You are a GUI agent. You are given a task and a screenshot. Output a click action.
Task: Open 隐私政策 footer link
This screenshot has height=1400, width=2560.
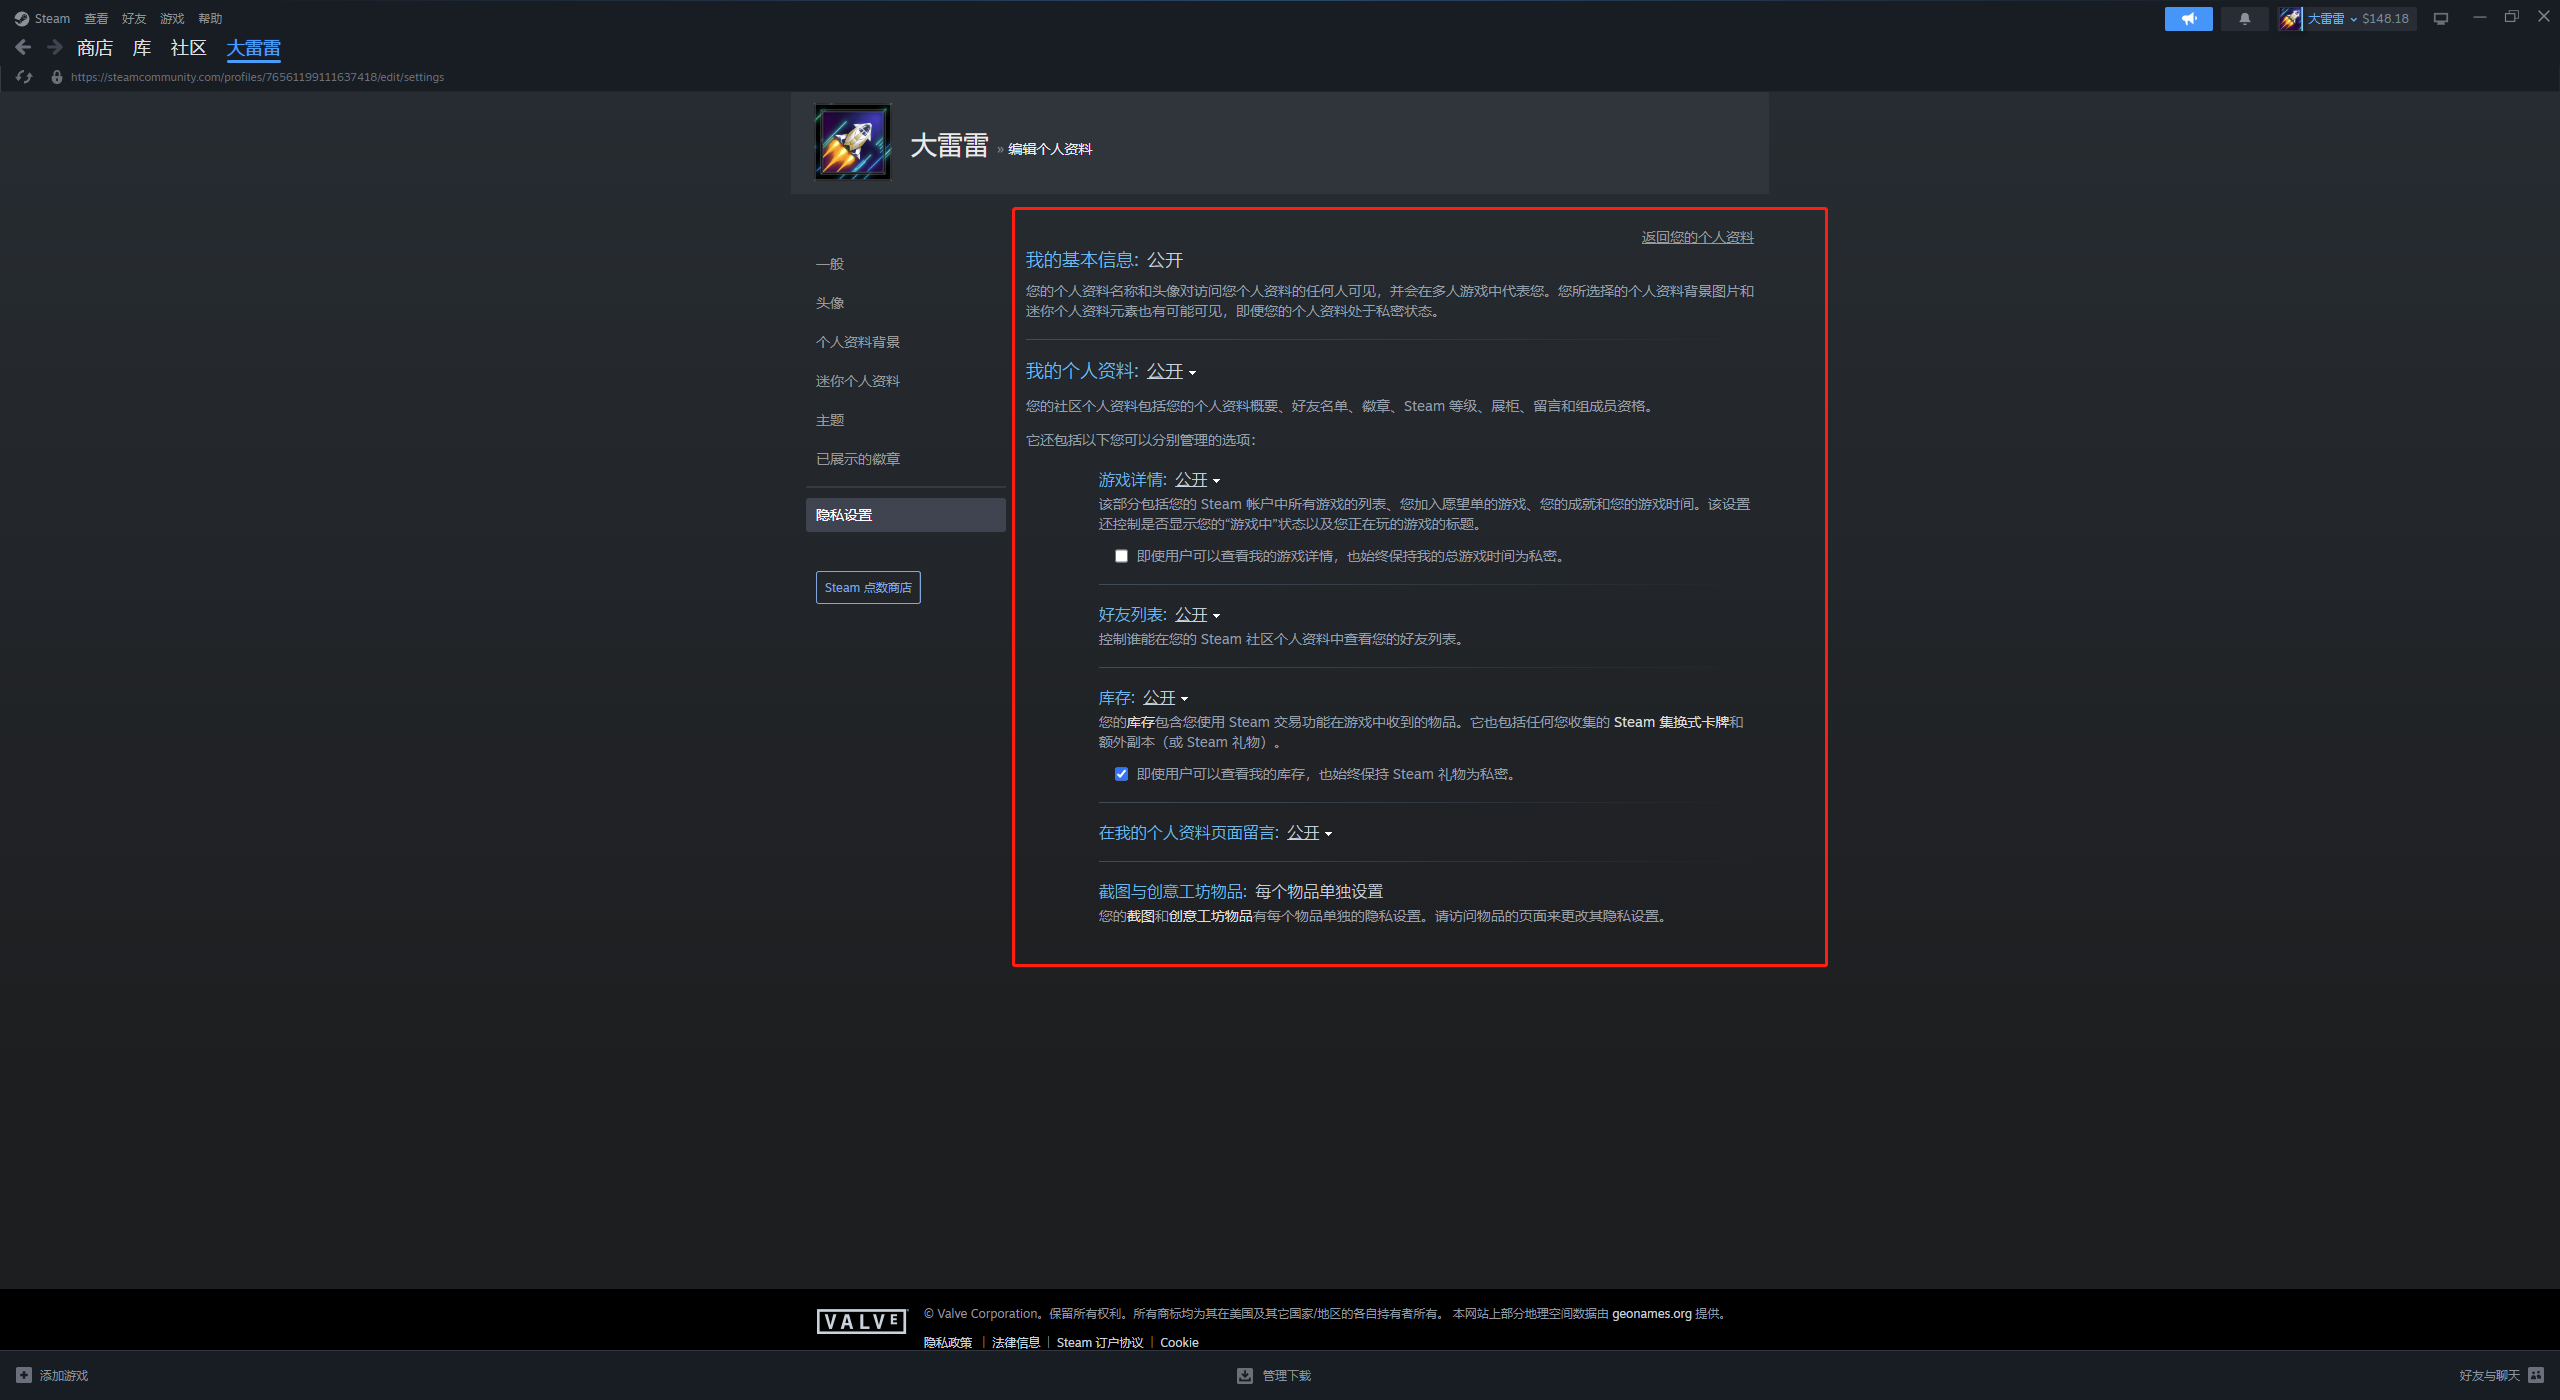point(948,1343)
